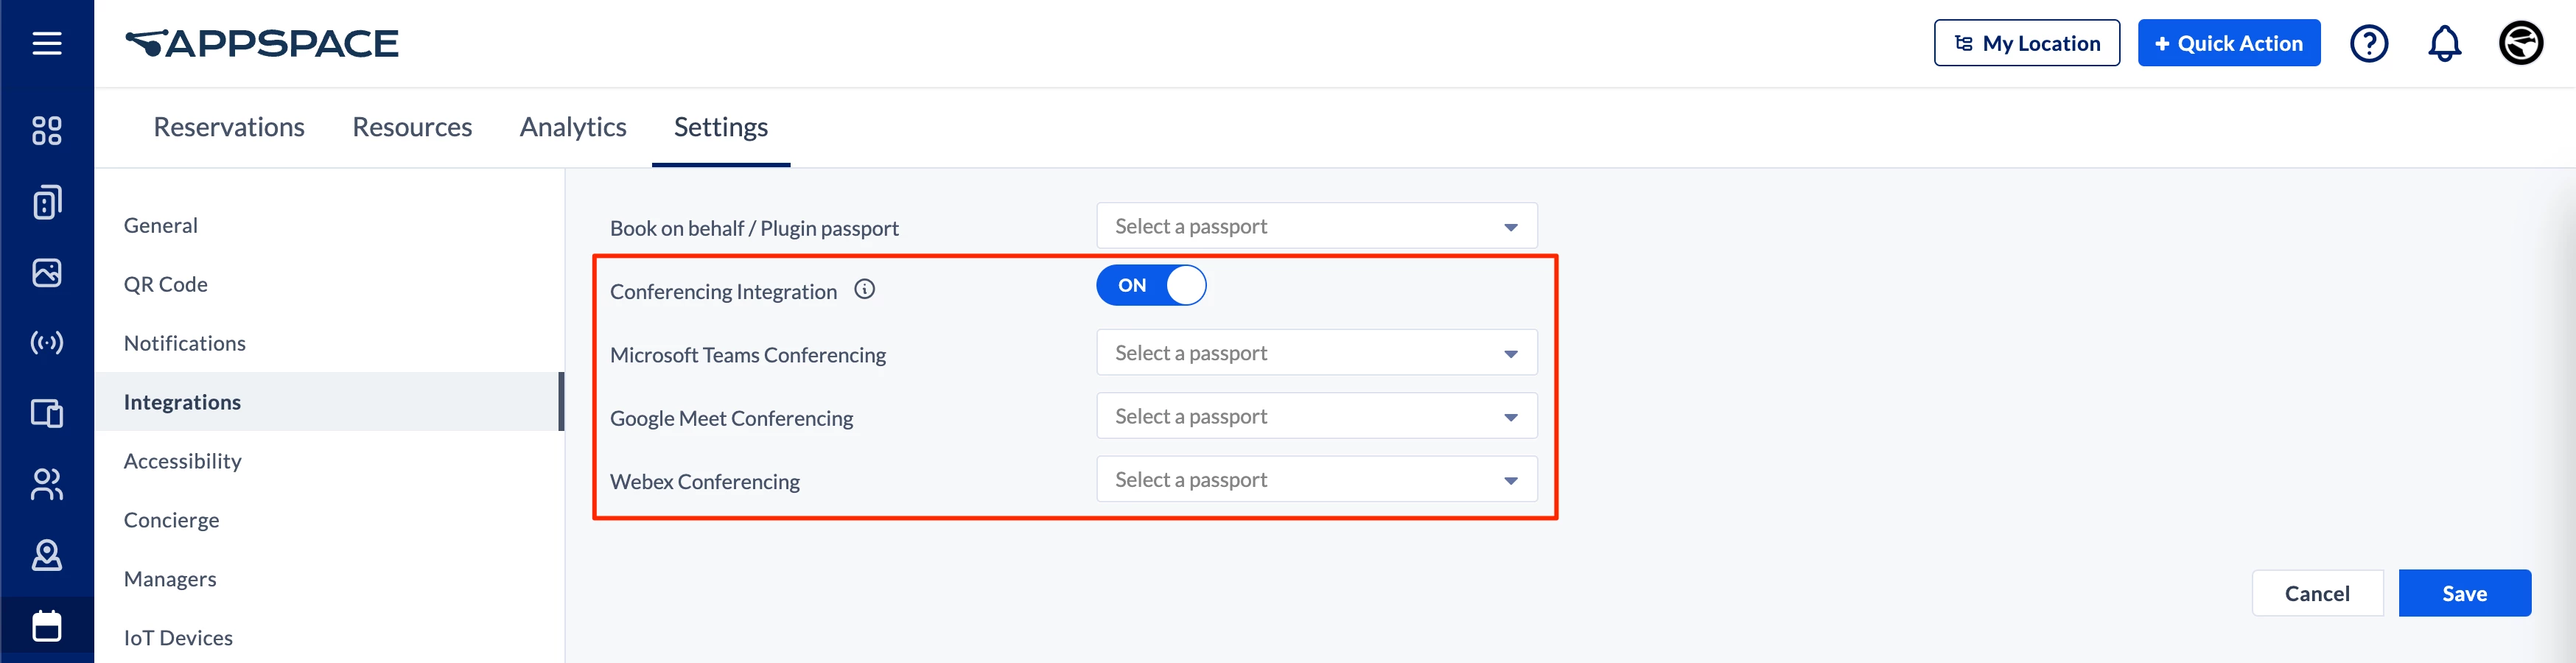Image resolution: width=2576 pixels, height=663 pixels.
Task: Expand Microsoft Teams Conferencing passport dropdown
Action: pos(1315,353)
